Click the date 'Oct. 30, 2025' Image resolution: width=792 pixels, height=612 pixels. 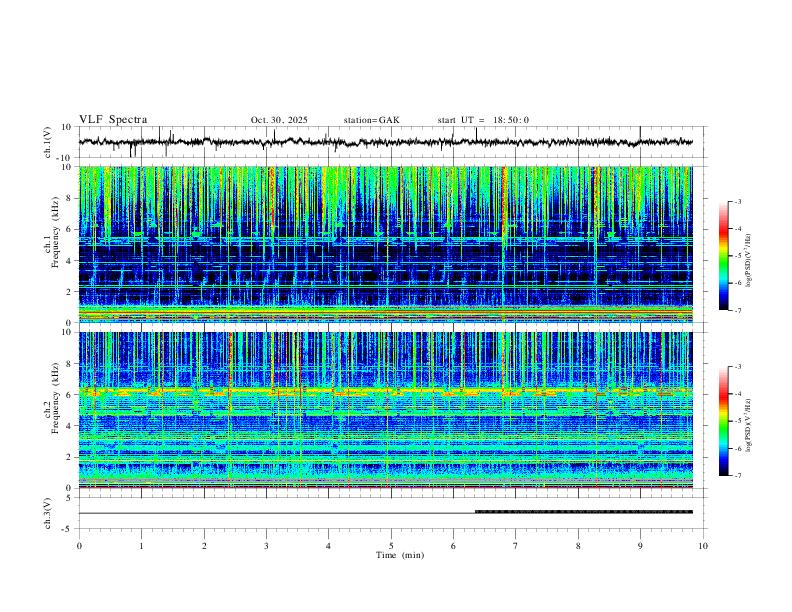[x=279, y=120]
